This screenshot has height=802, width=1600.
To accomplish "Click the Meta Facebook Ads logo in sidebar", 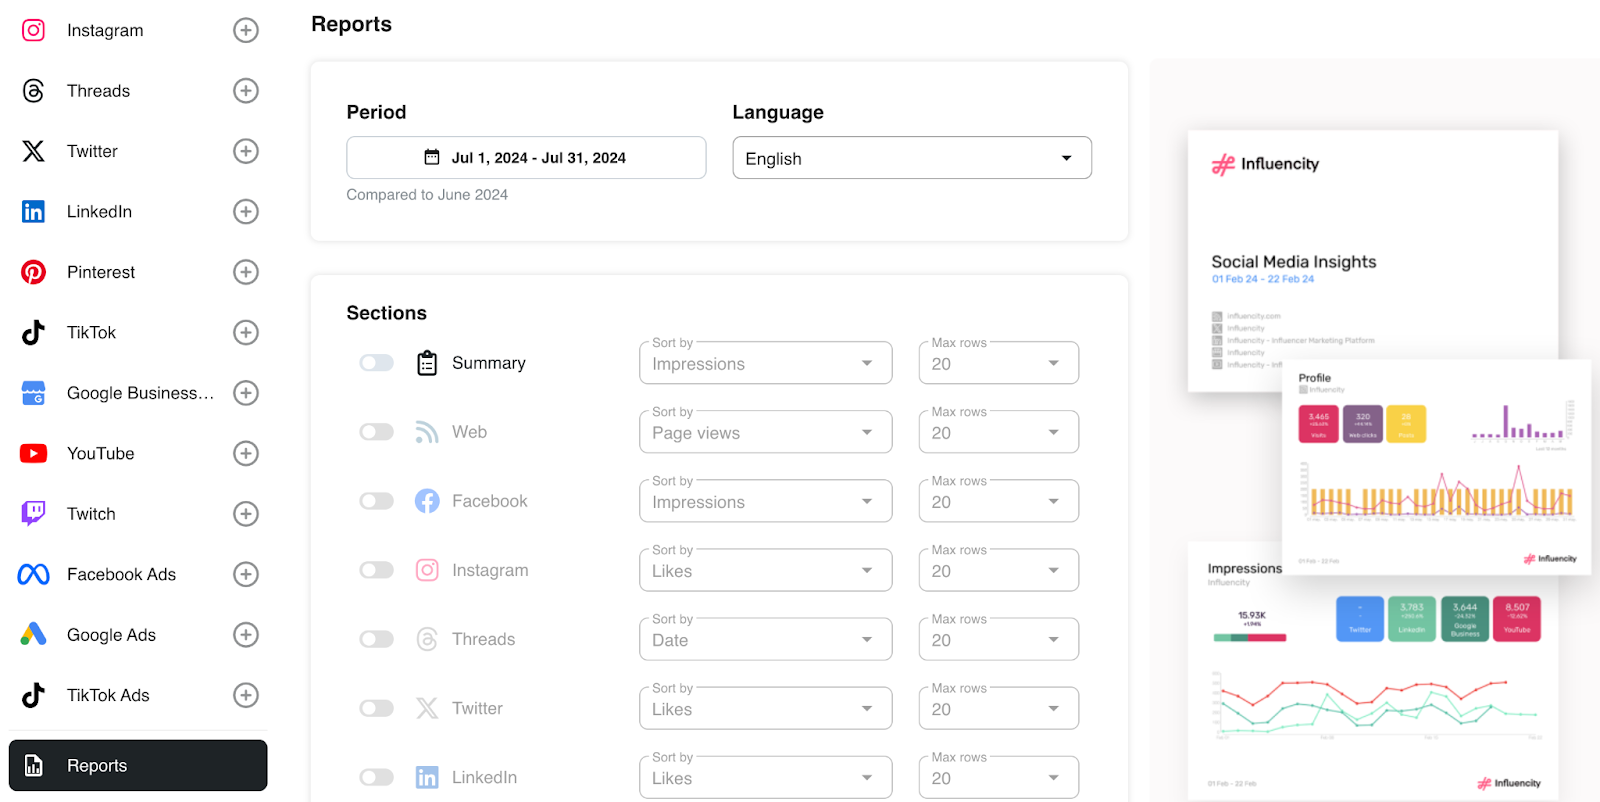I will (x=33, y=574).
